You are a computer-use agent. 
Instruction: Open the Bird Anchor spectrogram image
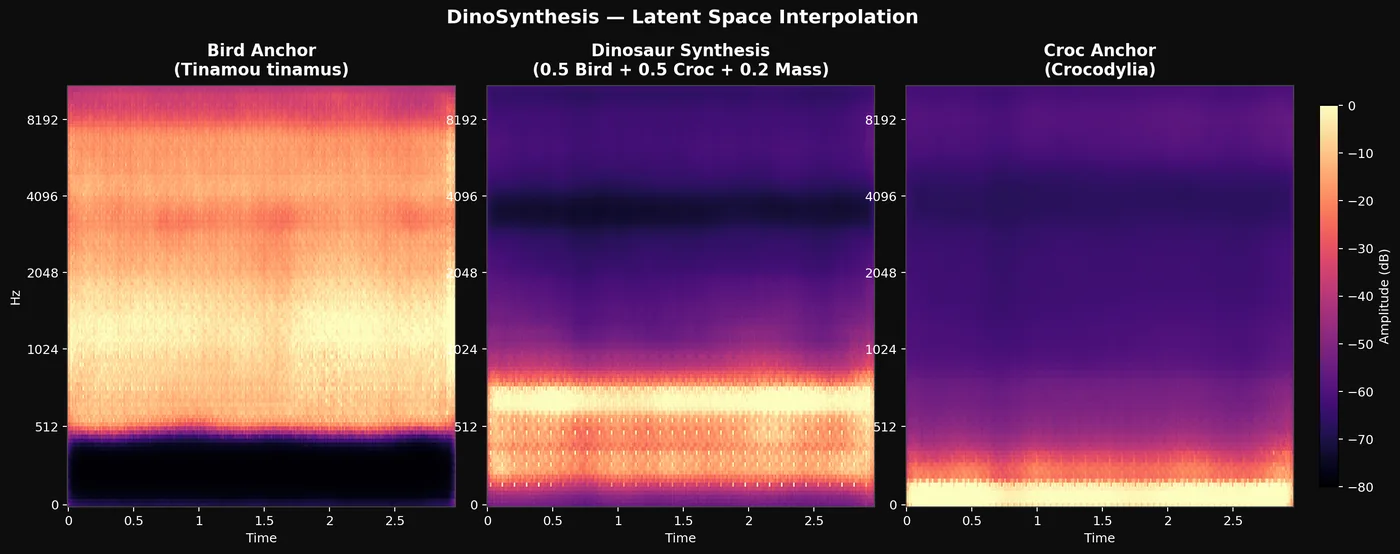point(261,296)
